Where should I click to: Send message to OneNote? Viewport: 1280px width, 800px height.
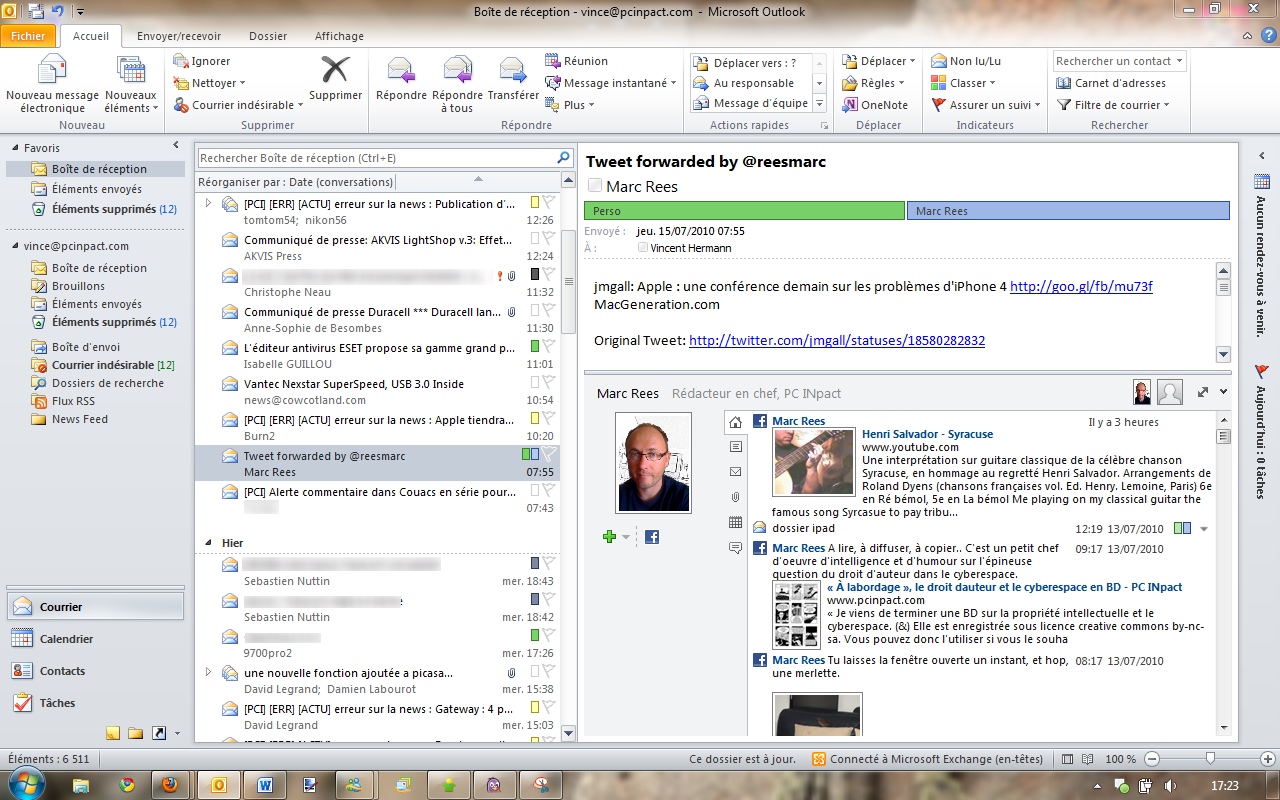click(x=875, y=105)
